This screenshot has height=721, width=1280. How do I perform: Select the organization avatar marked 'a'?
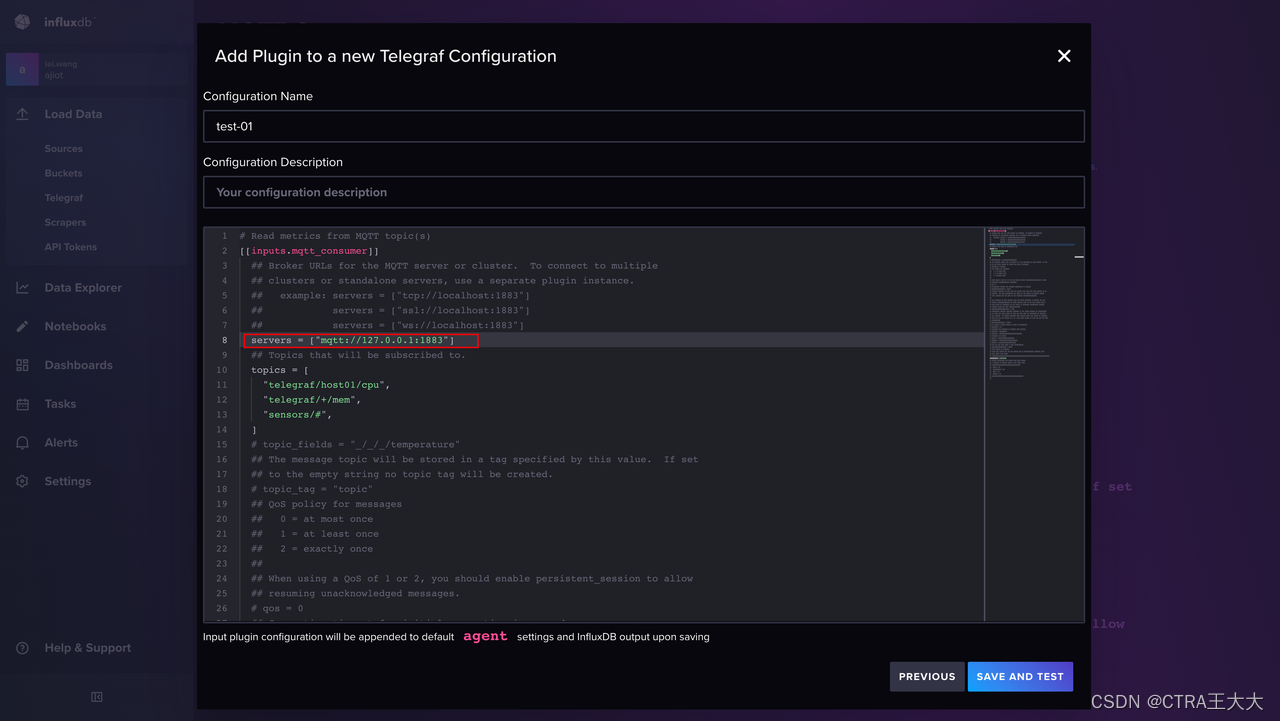[x=21, y=68]
